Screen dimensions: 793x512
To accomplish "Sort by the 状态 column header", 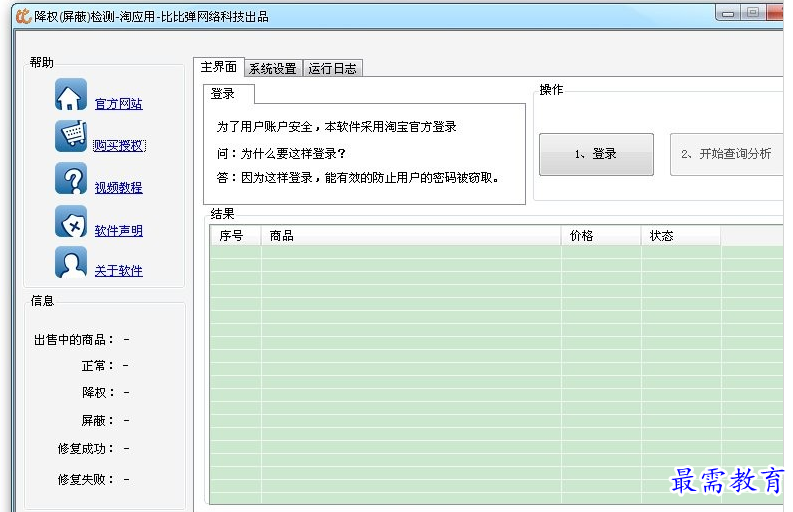I will coord(681,236).
